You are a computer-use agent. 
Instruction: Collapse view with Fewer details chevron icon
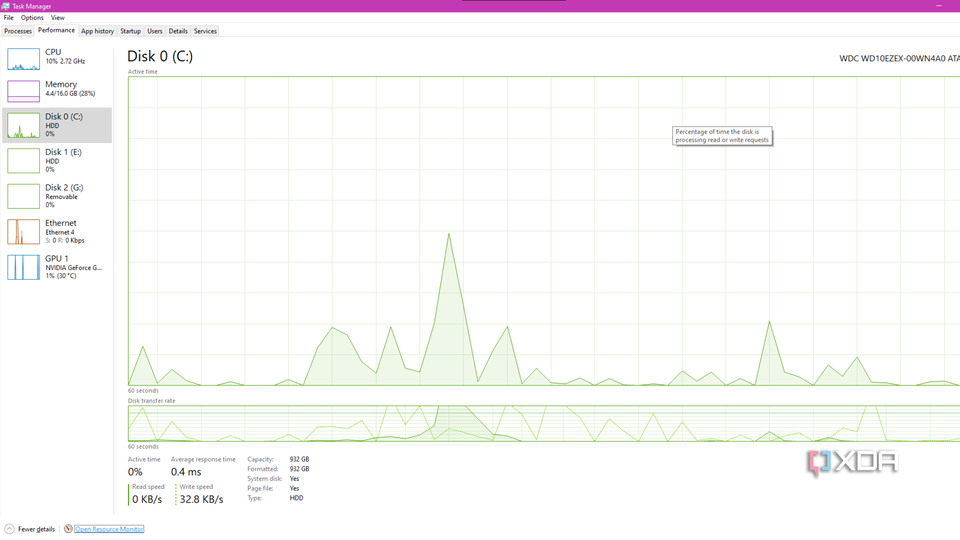click(9, 529)
